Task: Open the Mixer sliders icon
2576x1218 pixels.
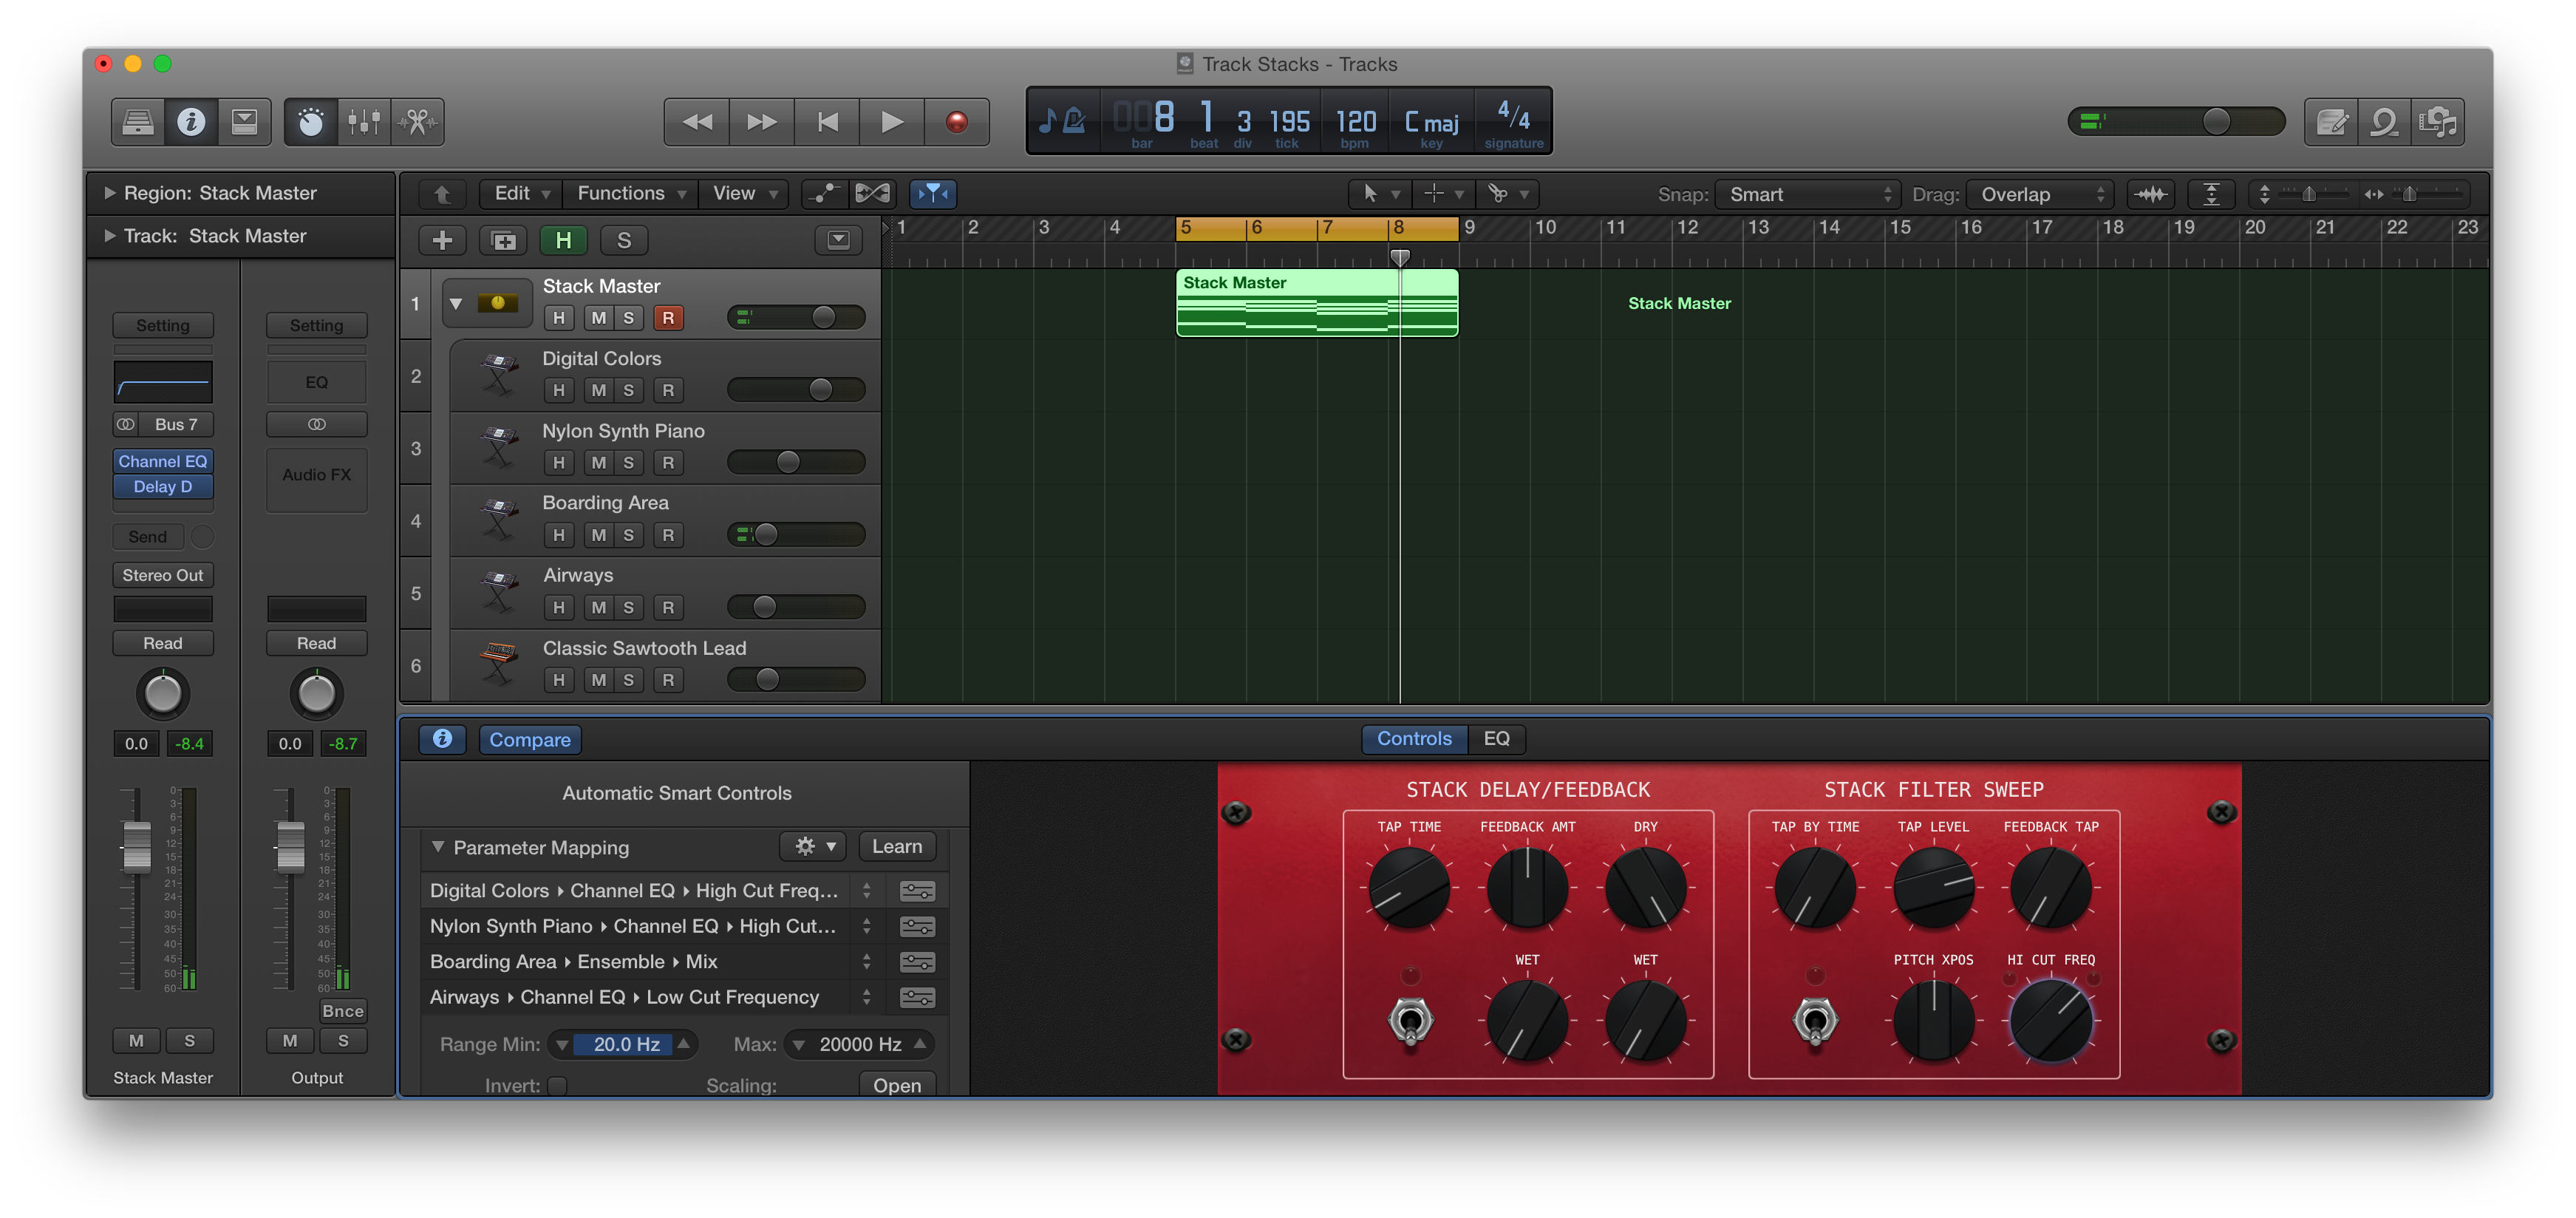Action: coord(364,122)
